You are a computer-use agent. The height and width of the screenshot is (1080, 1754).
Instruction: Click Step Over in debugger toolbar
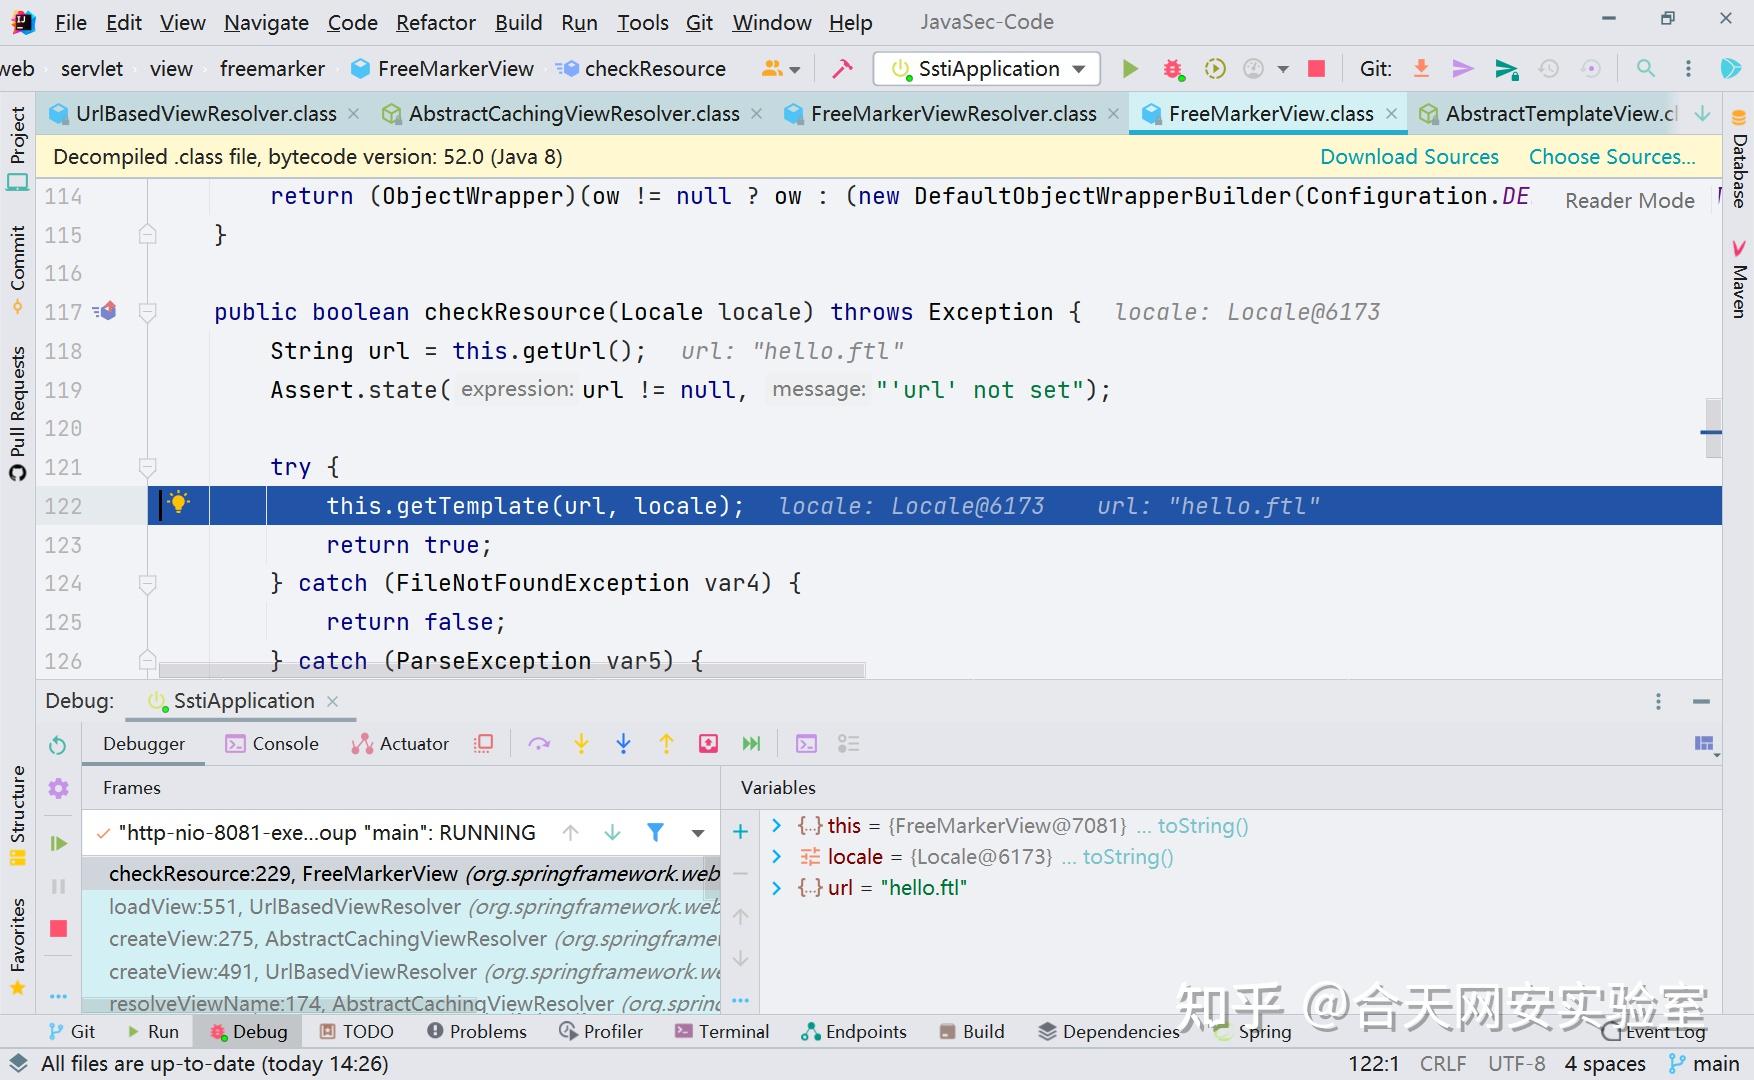tap(539, 744)
